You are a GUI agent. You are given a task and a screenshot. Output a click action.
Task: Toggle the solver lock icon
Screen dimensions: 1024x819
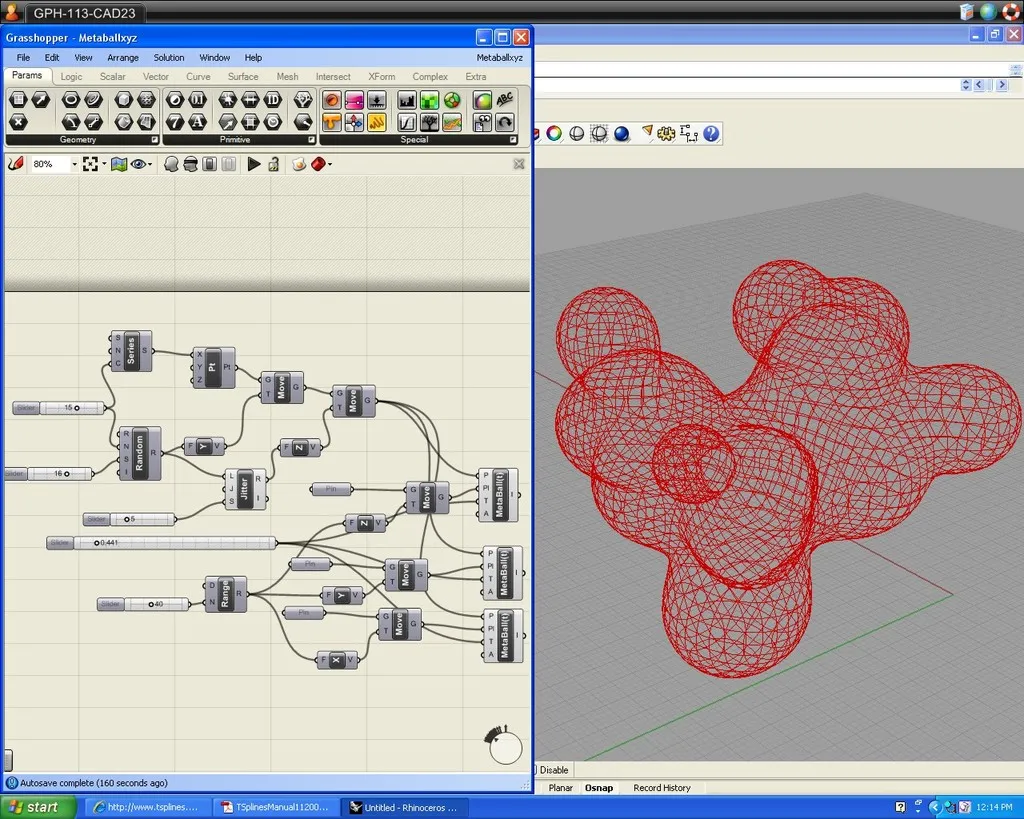[274, 164]
